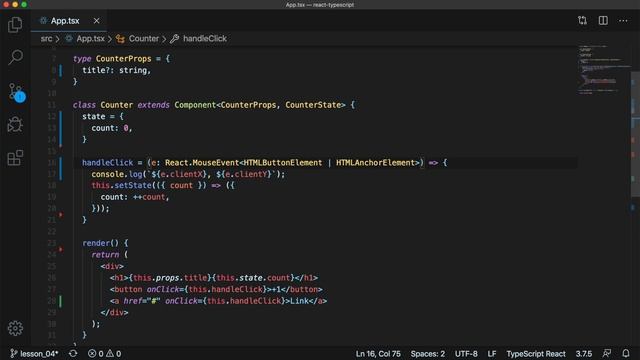Open the Source Control view
Viewport: 640px width, 360px height.
(16, 92)
